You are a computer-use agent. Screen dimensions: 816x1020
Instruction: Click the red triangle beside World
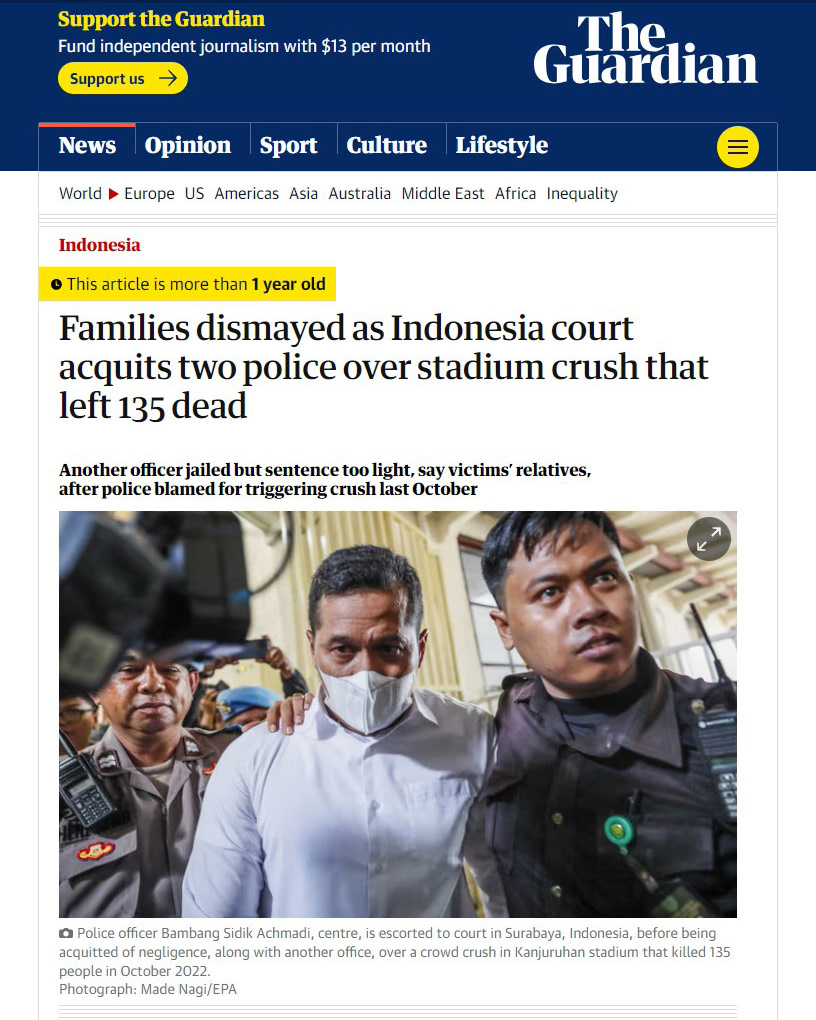pyautogui.click(x=113, y=194)
